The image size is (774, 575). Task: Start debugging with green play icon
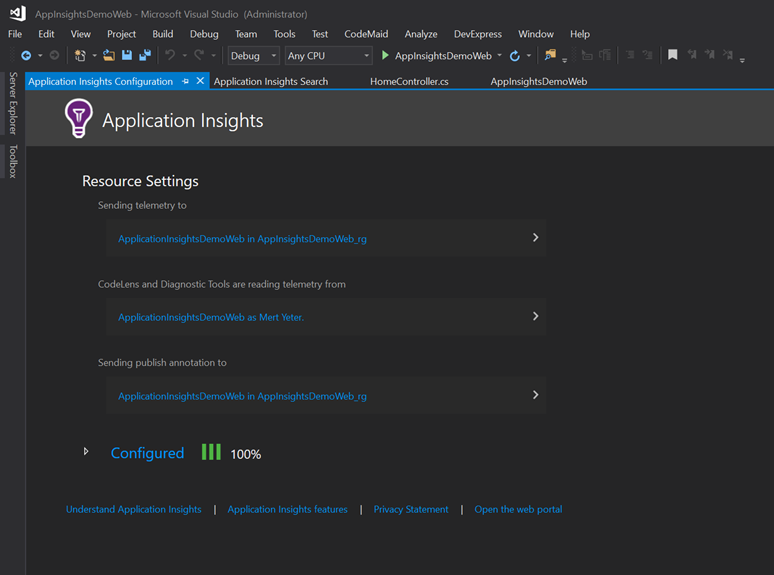pos(385,55)
